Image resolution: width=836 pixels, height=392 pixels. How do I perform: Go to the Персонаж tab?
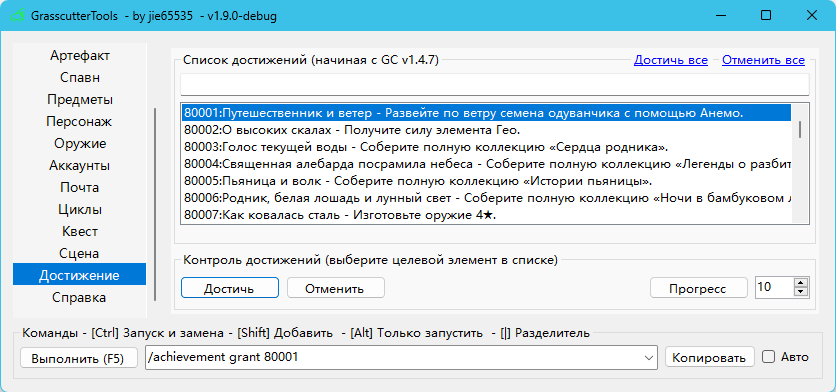click(x=79, y=121)
